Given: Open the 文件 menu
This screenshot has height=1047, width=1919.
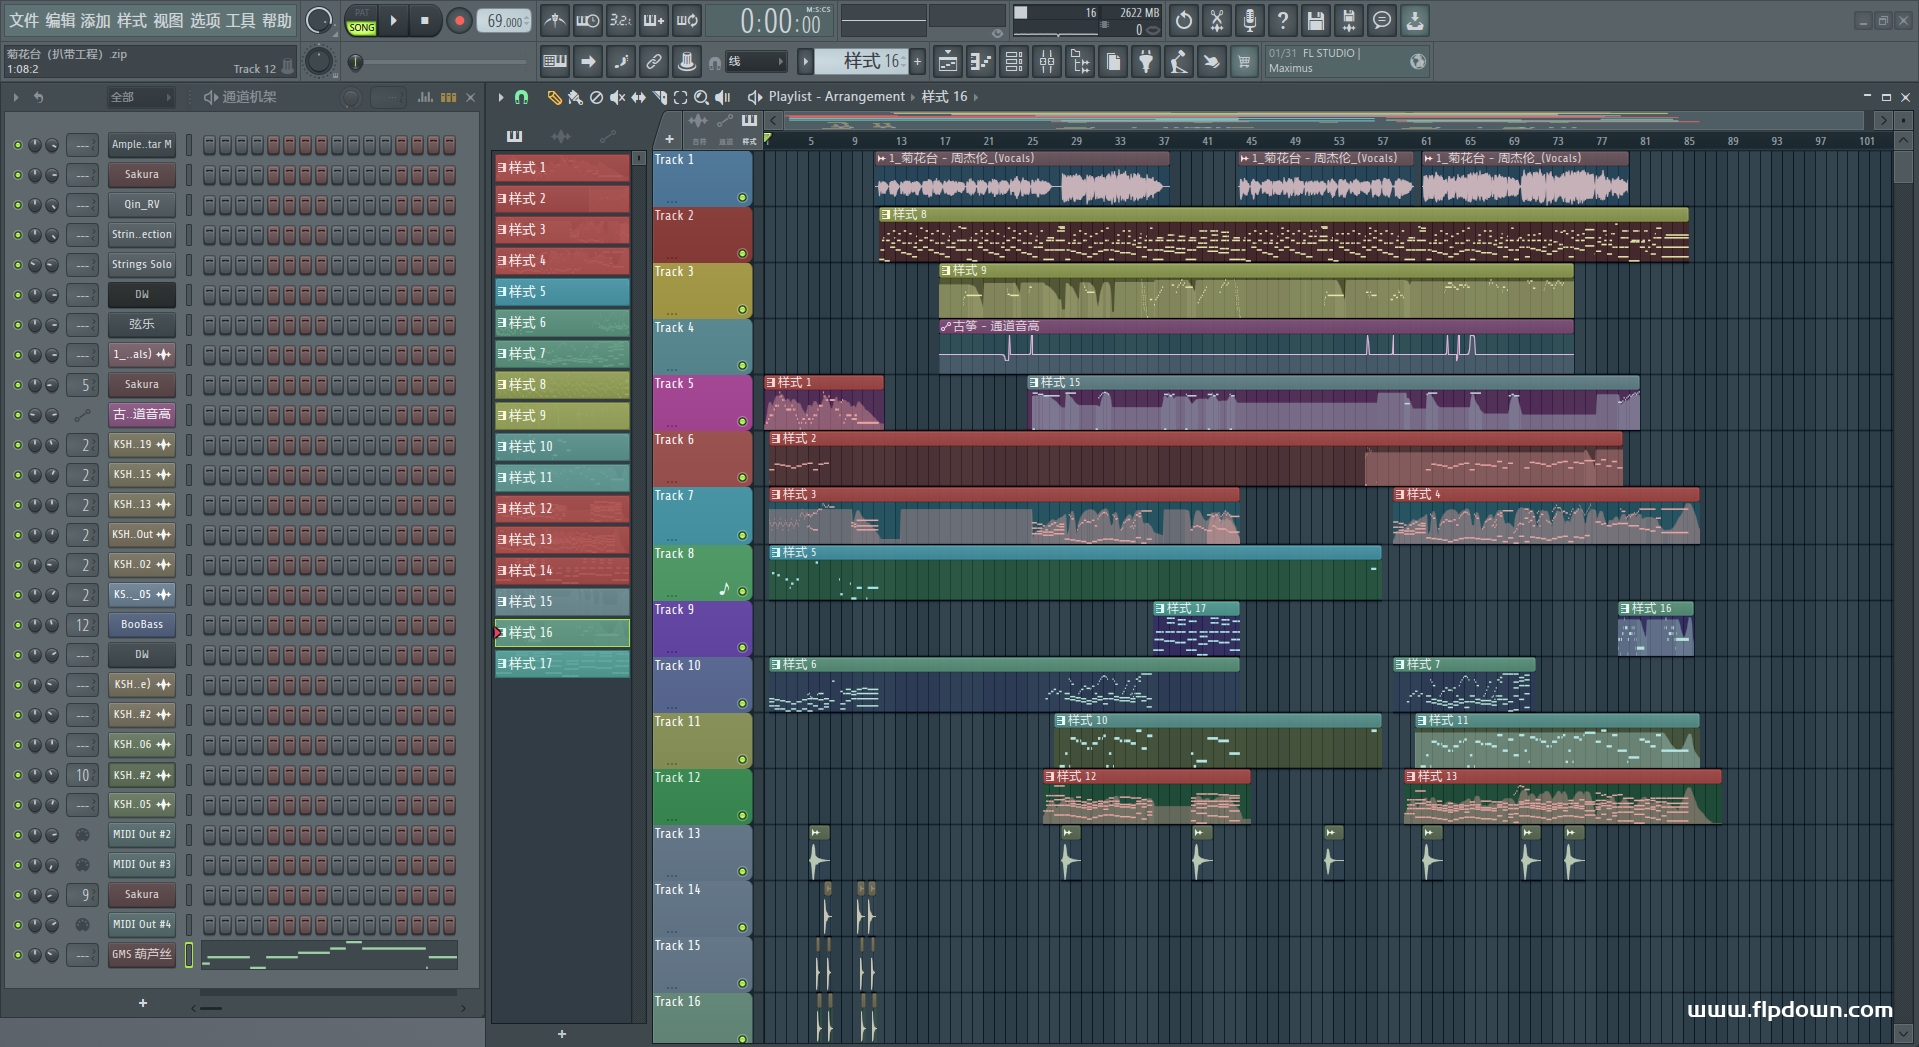Looking at the screenshot, I should pos(24,20).
